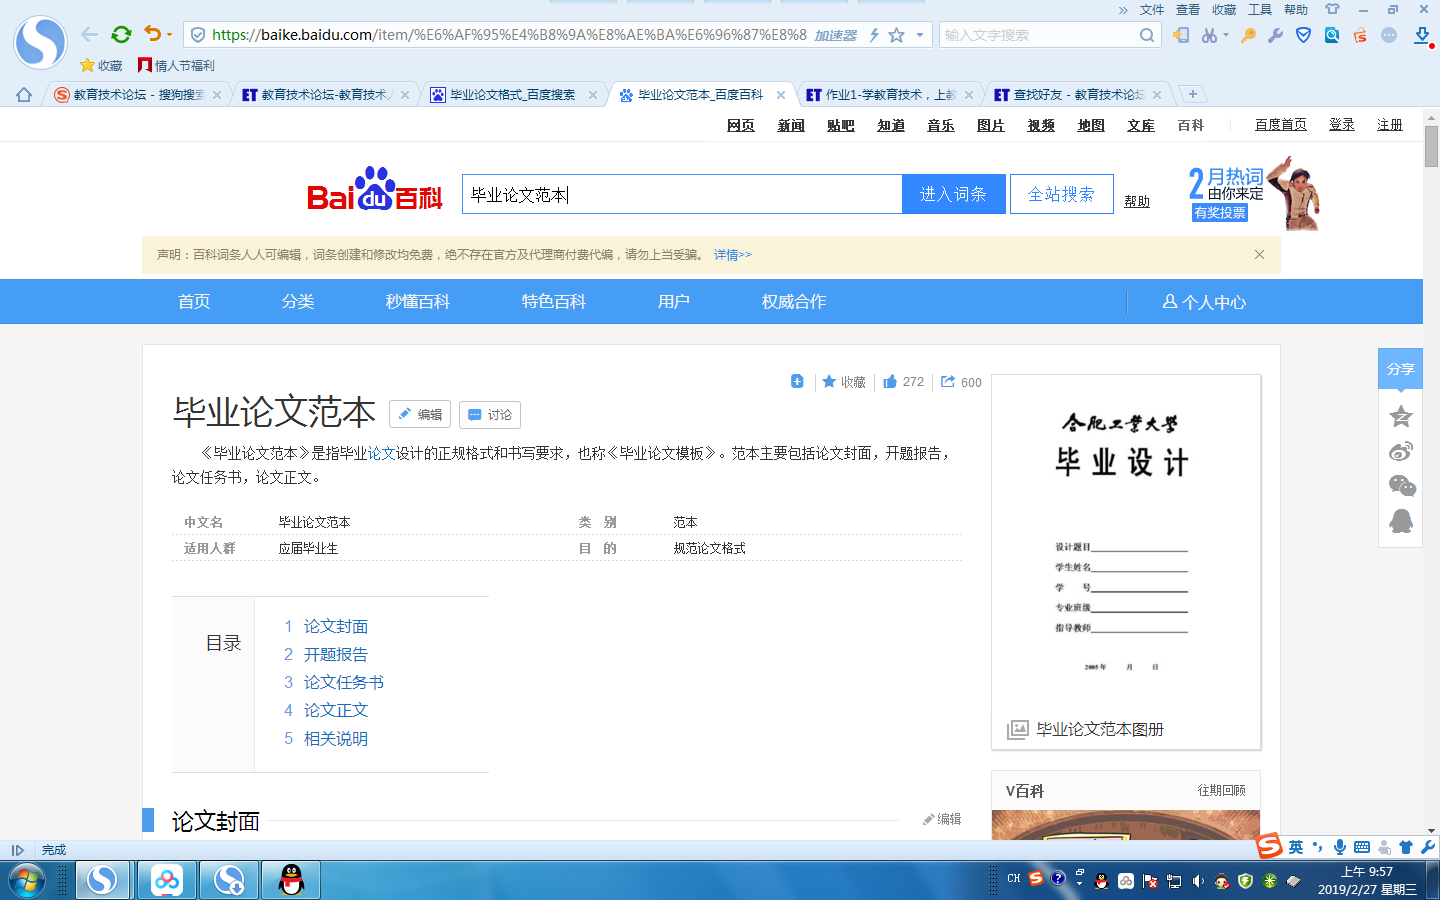
Task: Jump to 相关说明 in table of contents
Action: (x=336, y=738)
